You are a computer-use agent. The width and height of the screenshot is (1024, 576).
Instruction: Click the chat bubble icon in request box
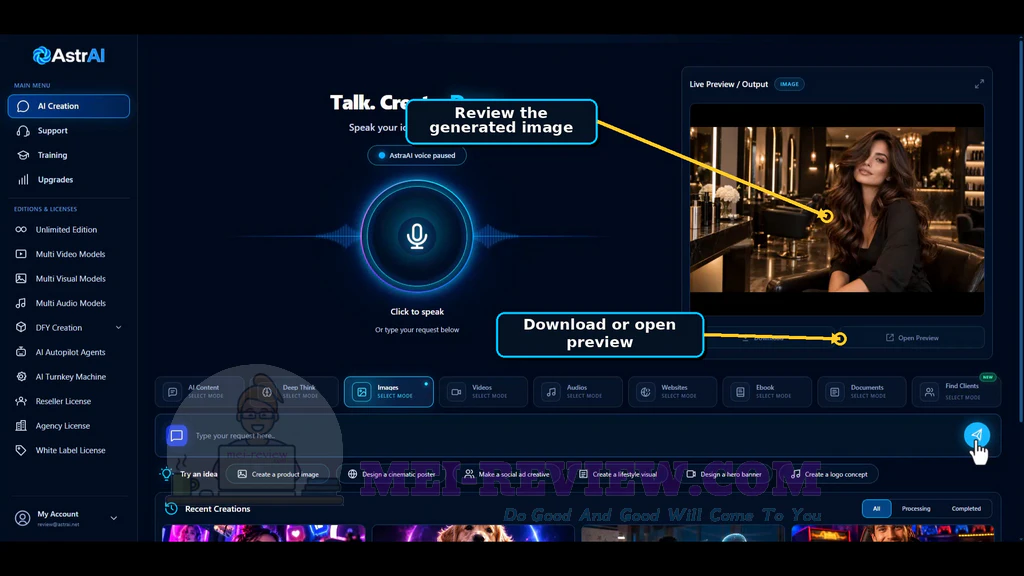pos(176,436)
